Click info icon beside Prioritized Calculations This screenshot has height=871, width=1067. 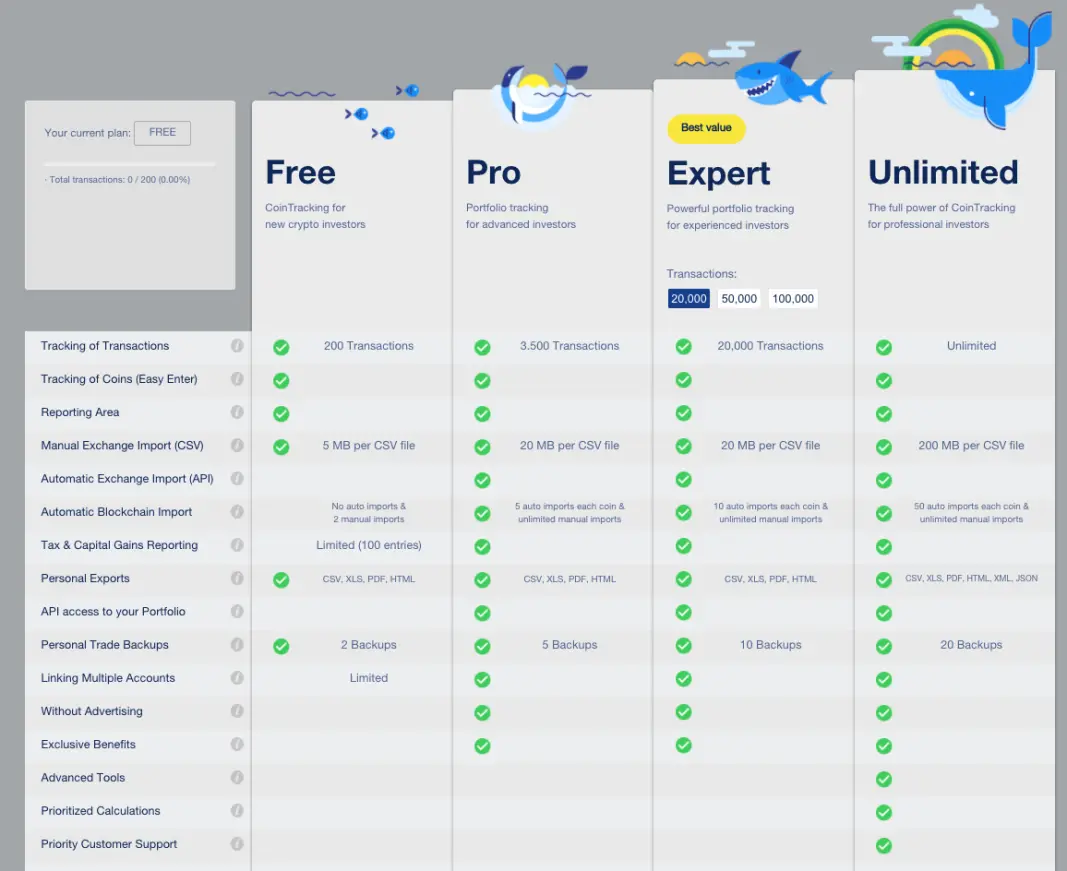[237, 810]
